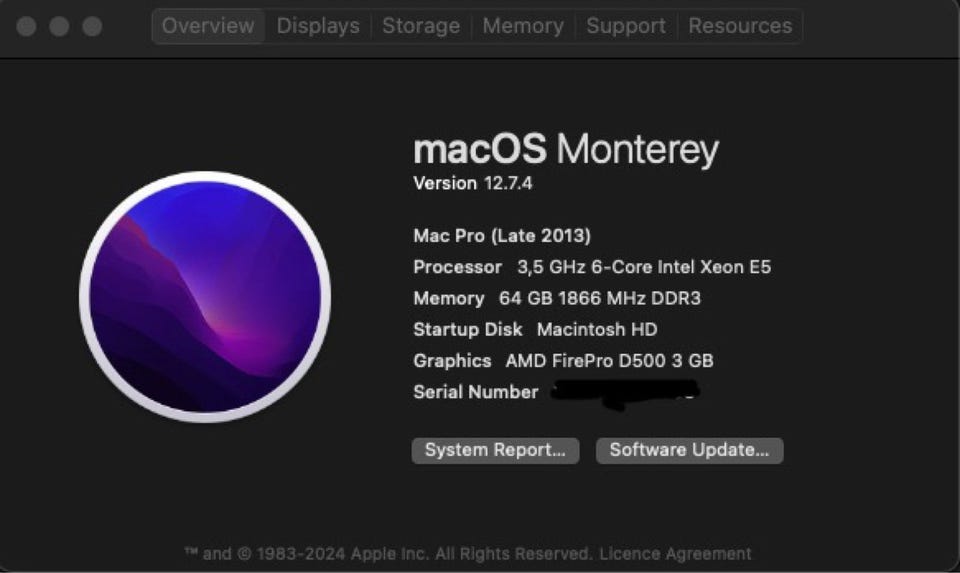Minimize the window with the middle button

(x=59, y=26)
